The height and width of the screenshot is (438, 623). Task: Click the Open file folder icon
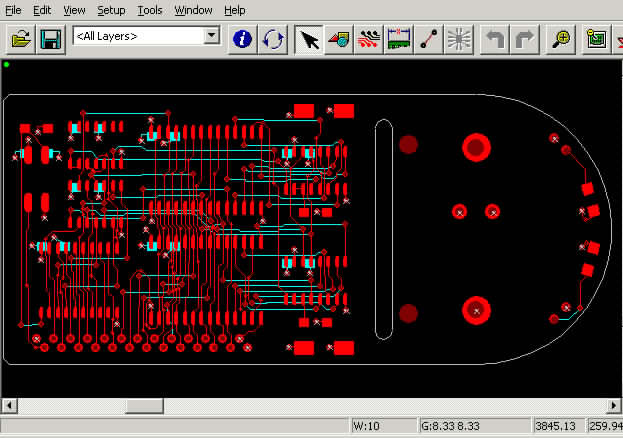pos(21,39)
